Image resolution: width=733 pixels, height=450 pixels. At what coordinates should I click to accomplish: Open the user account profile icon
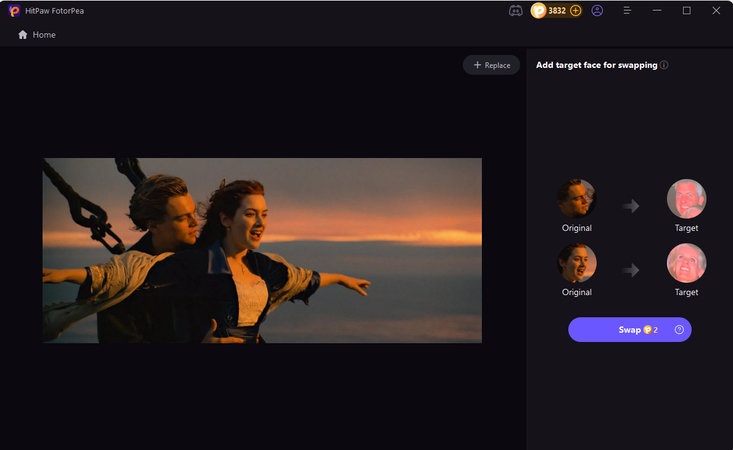click(x=597, y=11)
